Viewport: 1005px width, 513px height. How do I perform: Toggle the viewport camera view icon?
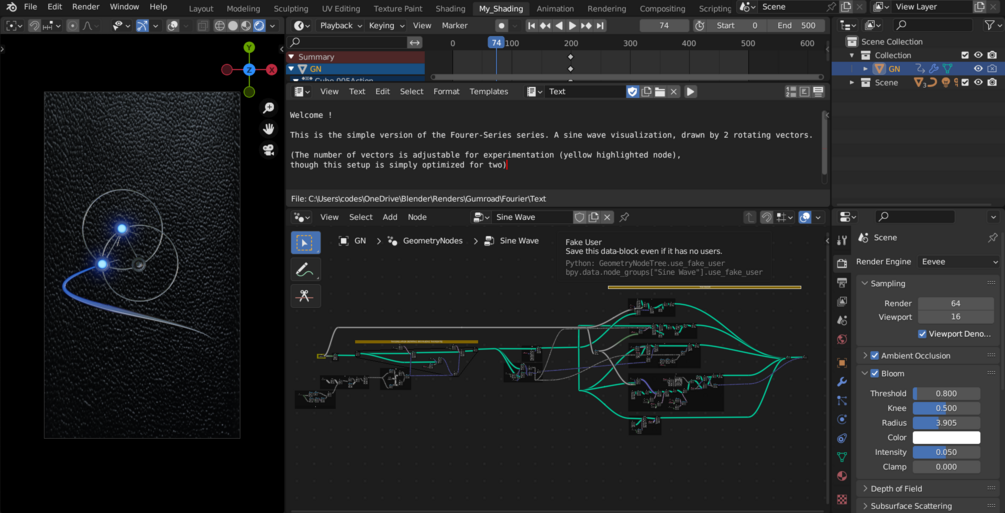(x=269, y=149)
